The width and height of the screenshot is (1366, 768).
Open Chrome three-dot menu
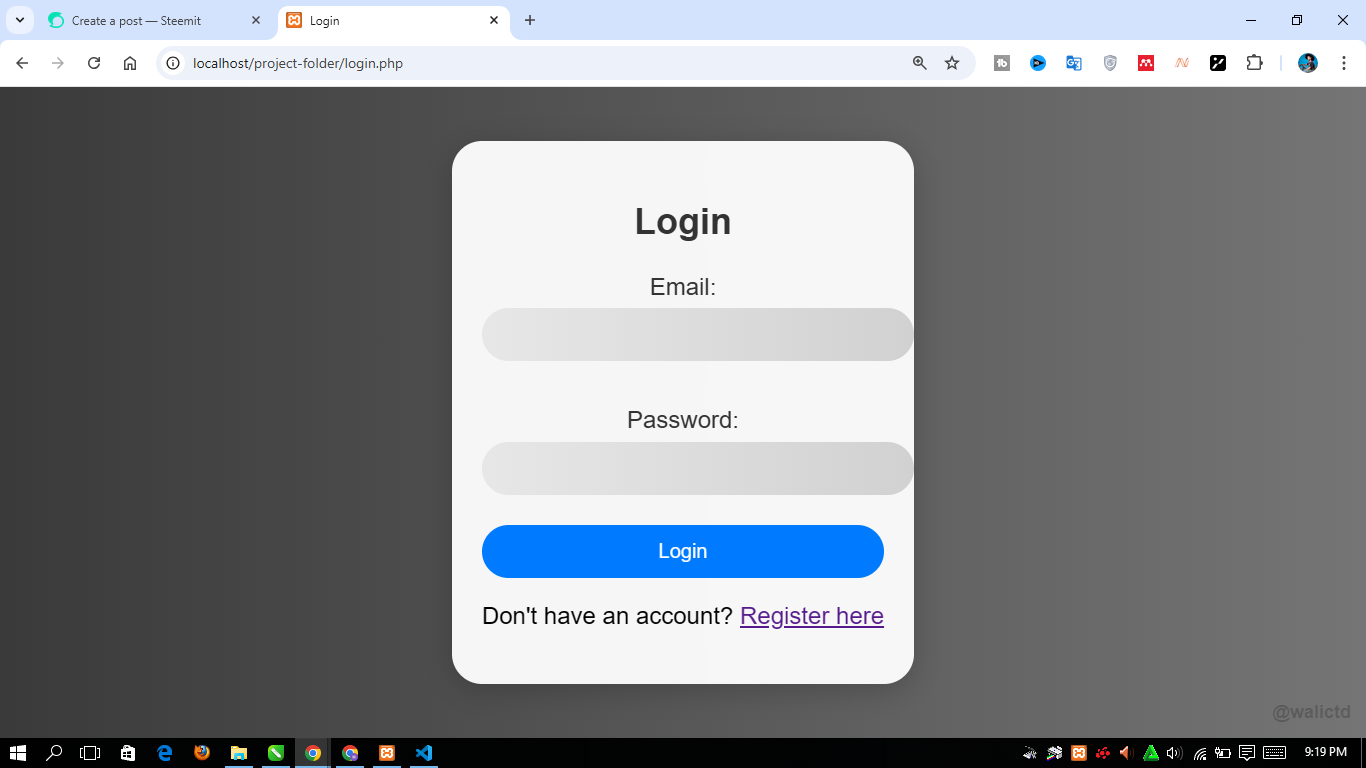(x=1344, y=63)
